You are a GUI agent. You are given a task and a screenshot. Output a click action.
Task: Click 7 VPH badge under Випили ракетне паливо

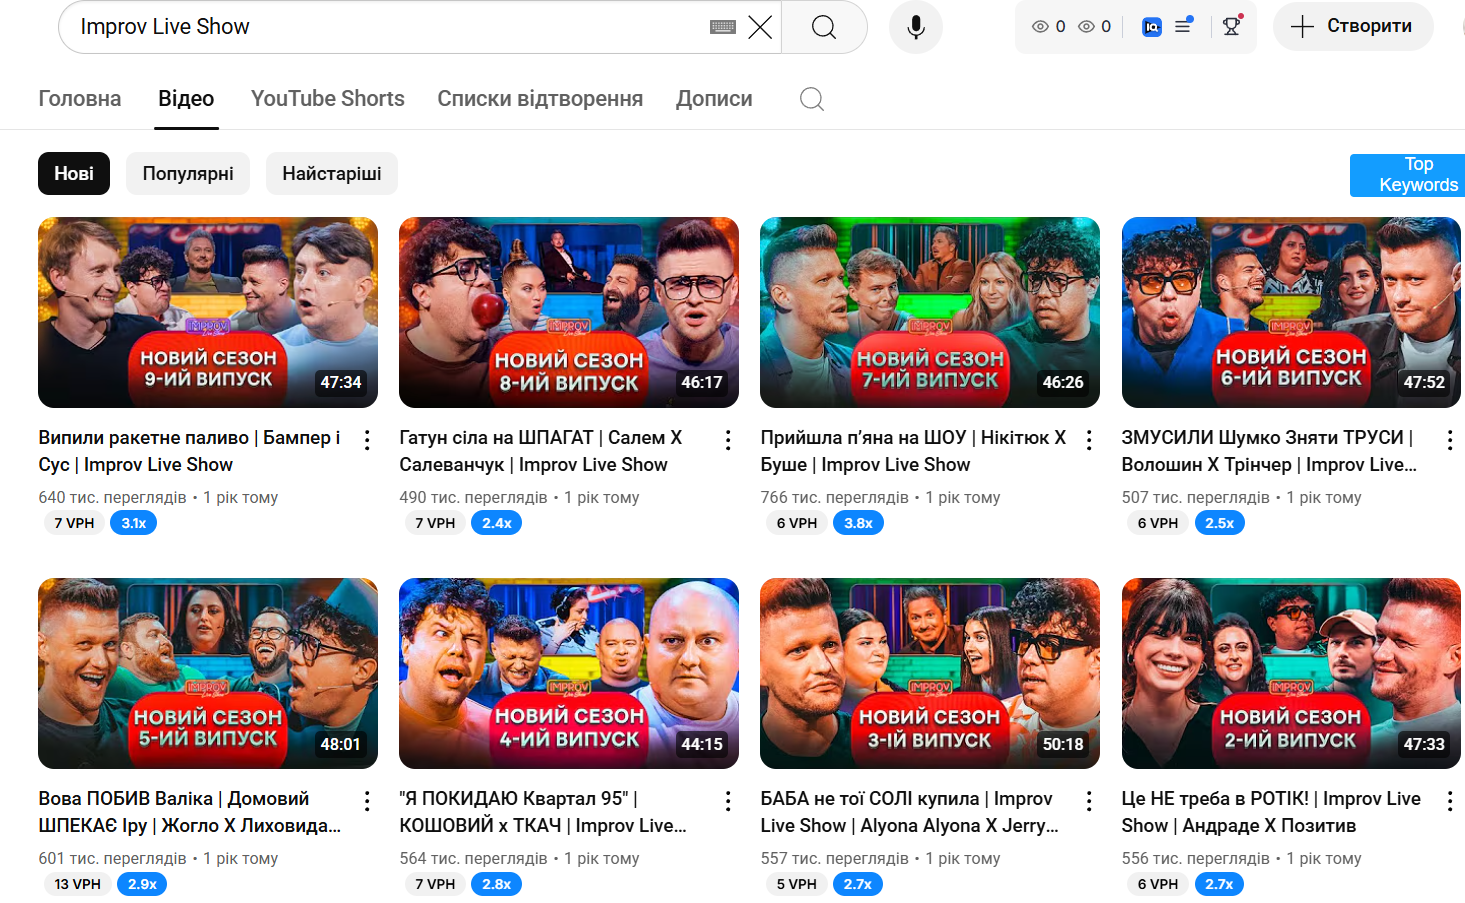coord(74,523)
